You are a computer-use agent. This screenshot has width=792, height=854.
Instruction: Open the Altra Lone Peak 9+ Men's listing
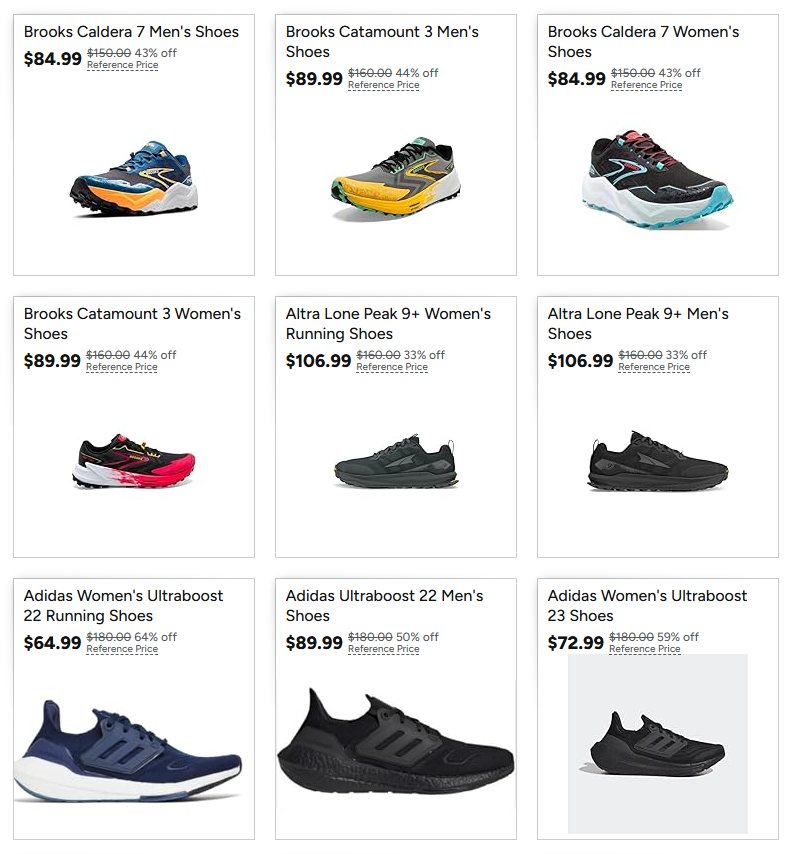(642, 323)
